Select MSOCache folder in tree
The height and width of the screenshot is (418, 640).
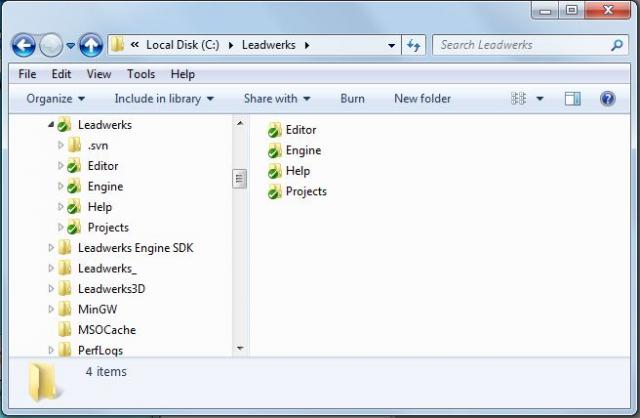click(x=107, y=329)
